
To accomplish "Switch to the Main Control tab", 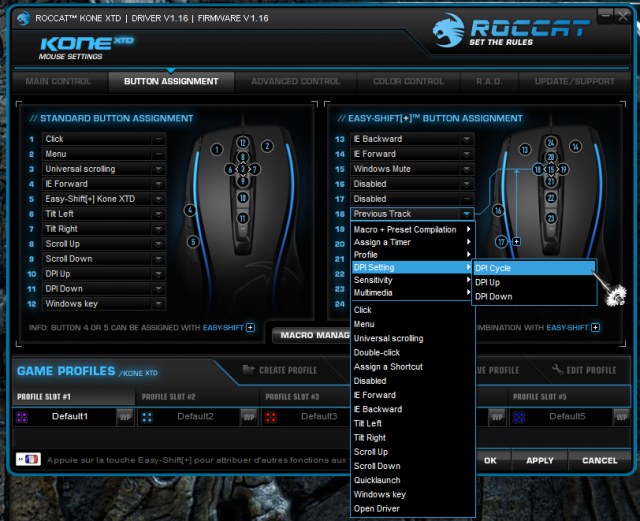I will click(58, 81).
